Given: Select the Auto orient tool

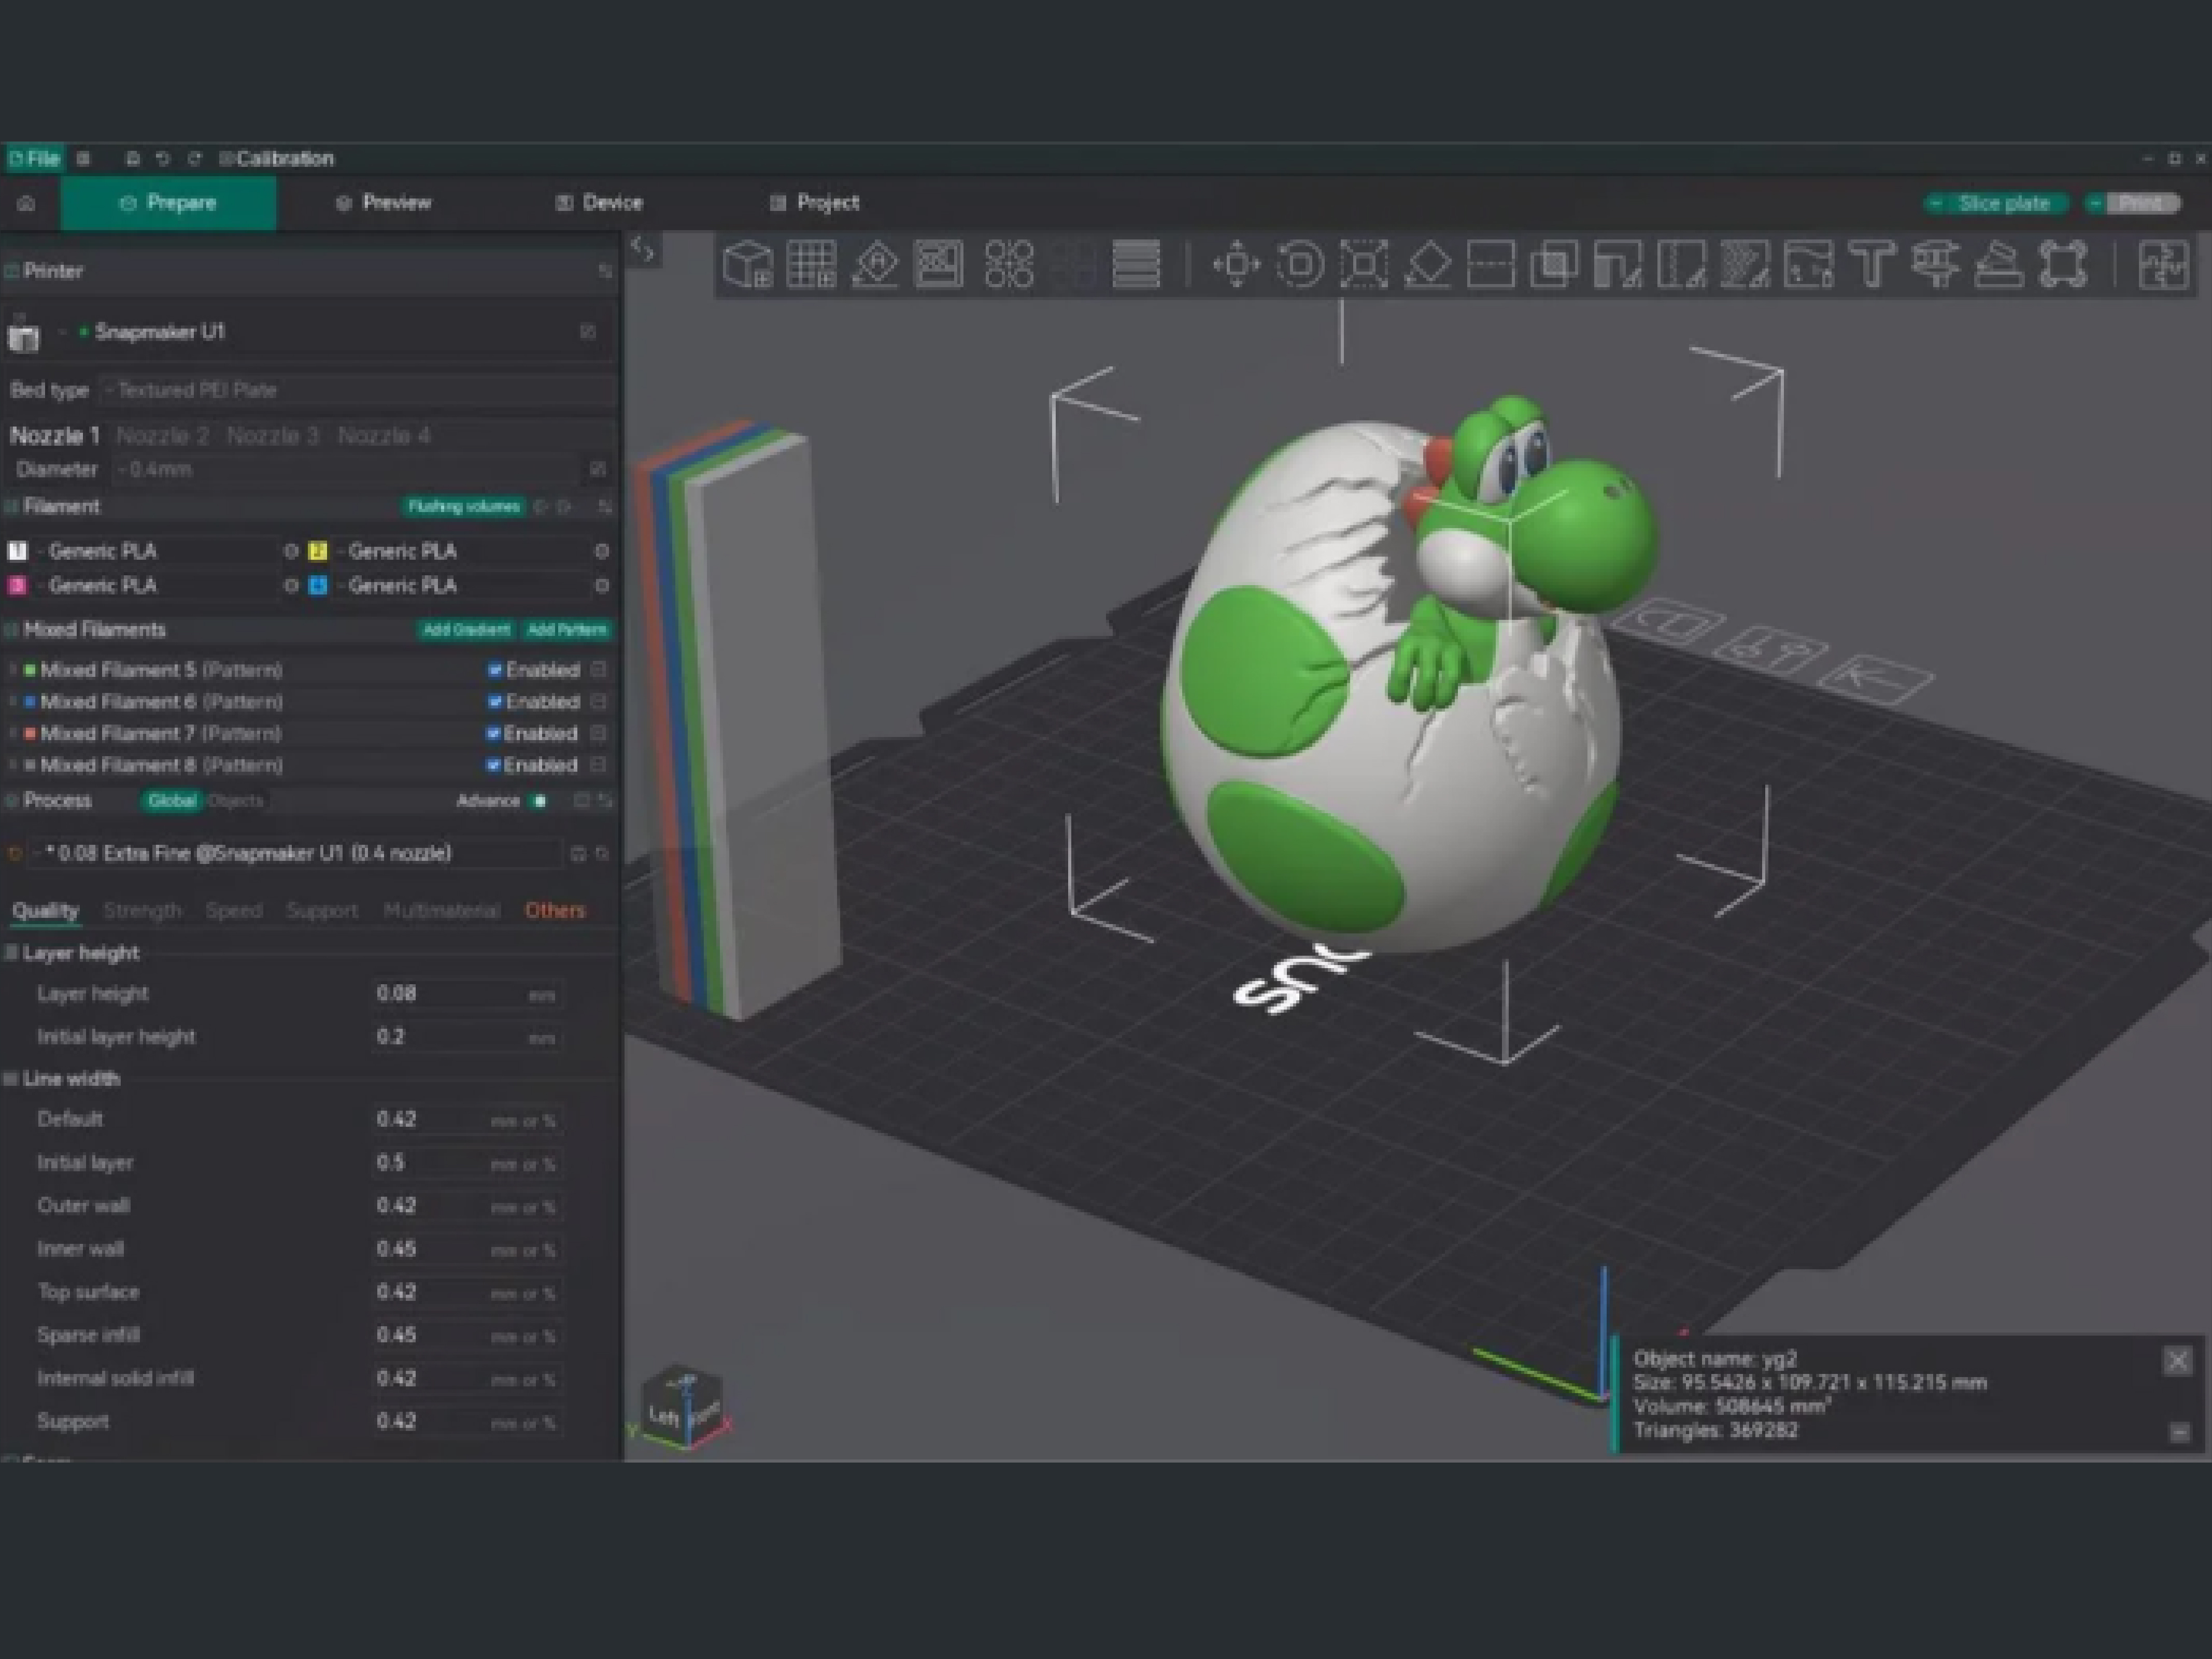Looking at the screenshot, I should pyautogui.click(x=875, y=264).
